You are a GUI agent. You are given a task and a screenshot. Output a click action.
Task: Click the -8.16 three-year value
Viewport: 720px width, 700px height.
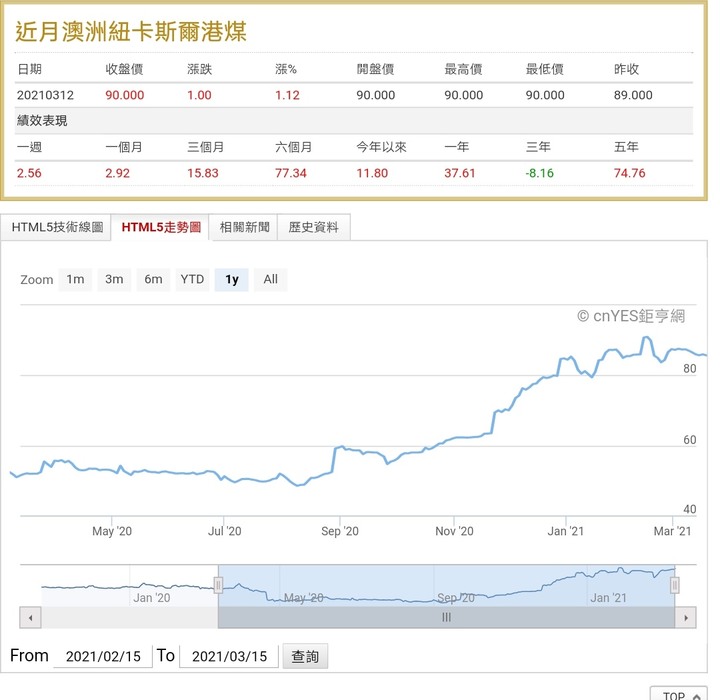[540, 174]
